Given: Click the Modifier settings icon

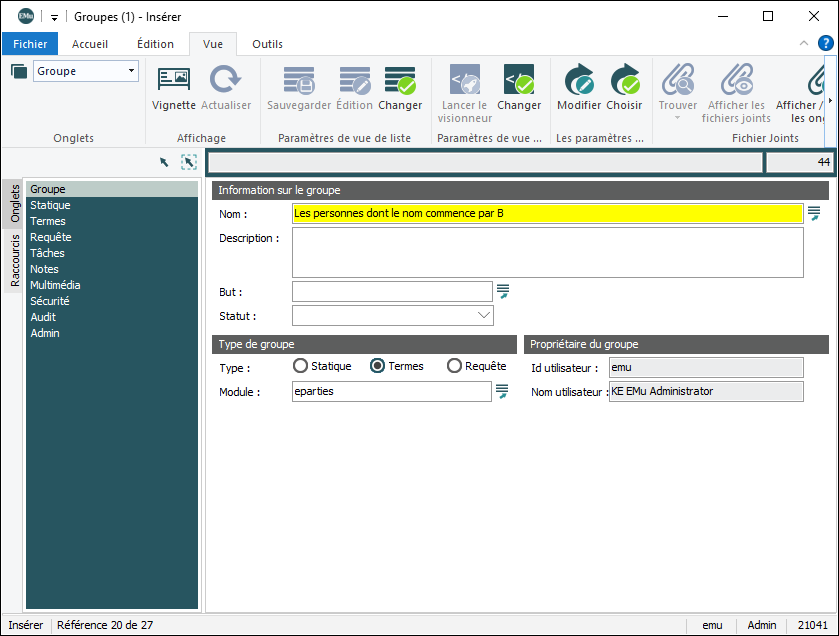Looking at the screenshot, I should tap(579, 80).
